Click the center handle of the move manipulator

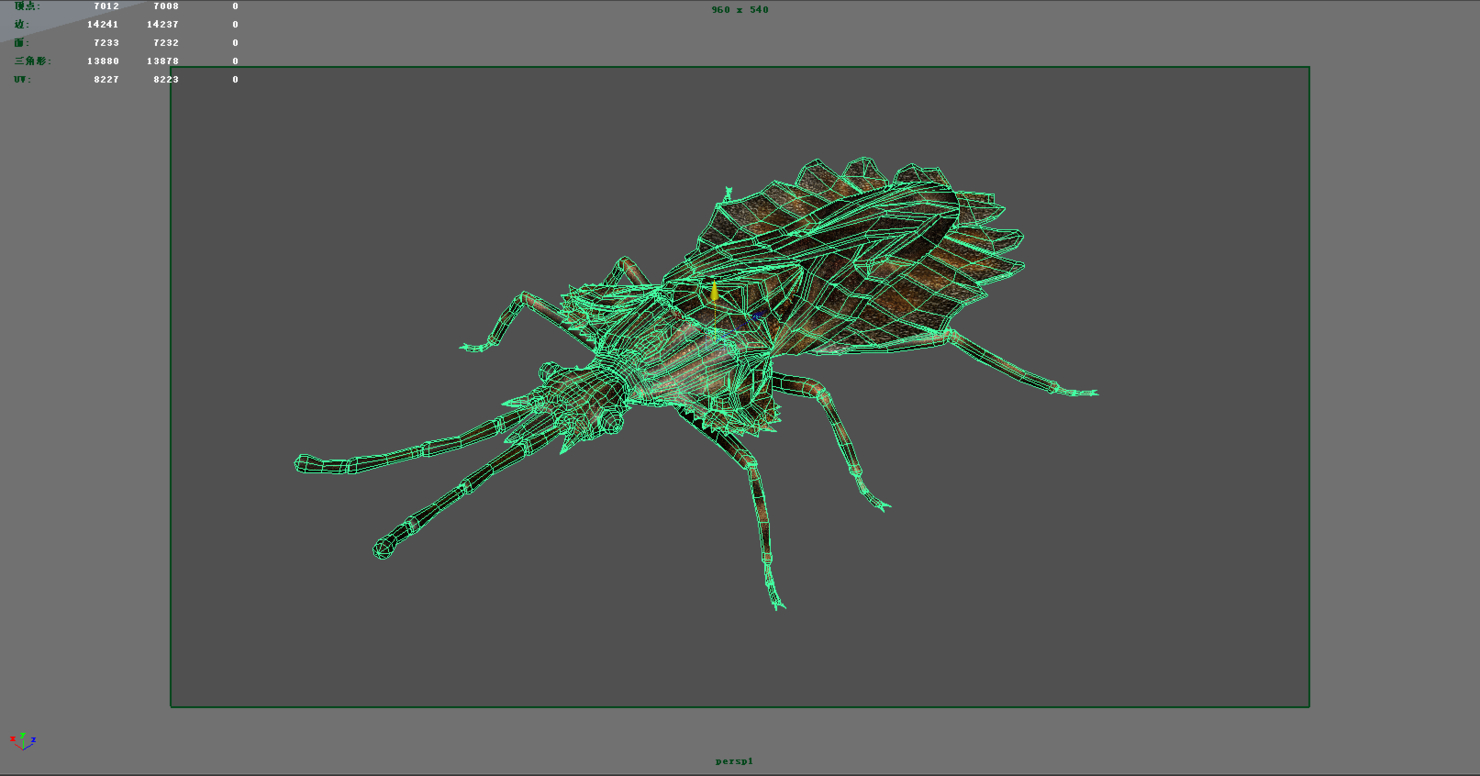pos(716,341)
